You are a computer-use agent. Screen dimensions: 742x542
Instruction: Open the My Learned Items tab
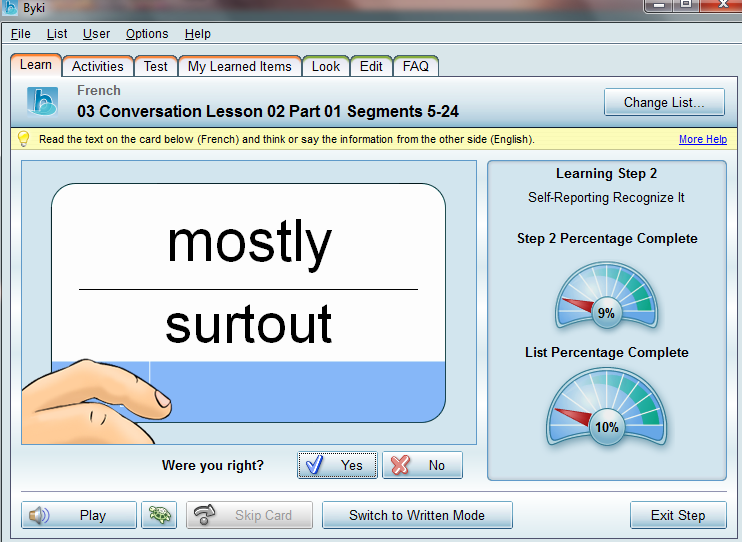point(239,66)
